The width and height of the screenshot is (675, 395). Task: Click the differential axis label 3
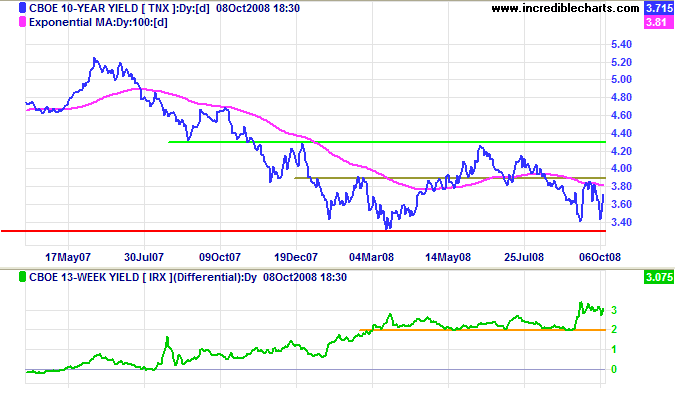614,310
